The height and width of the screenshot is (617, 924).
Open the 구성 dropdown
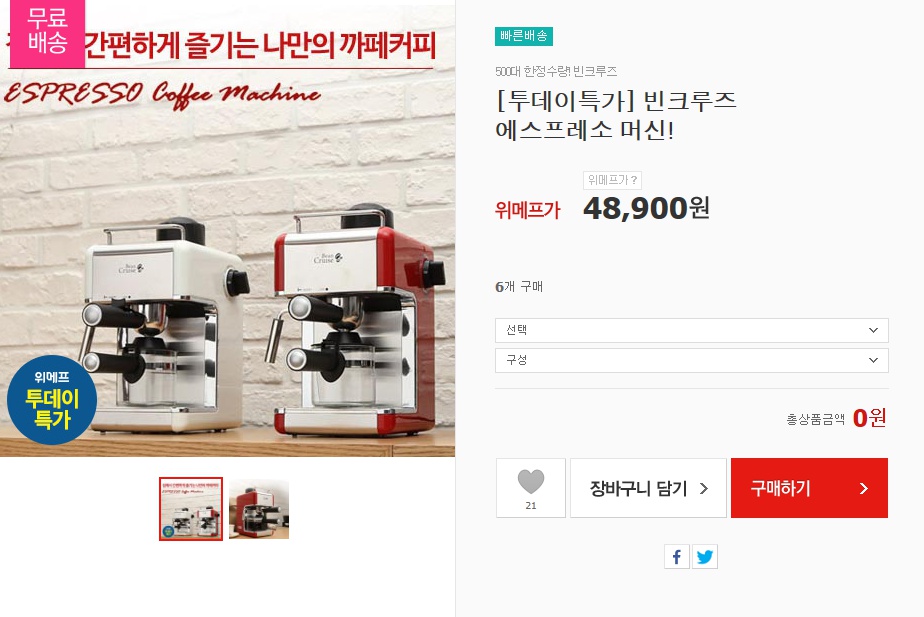pyautogui.click(x=692, y=360)
